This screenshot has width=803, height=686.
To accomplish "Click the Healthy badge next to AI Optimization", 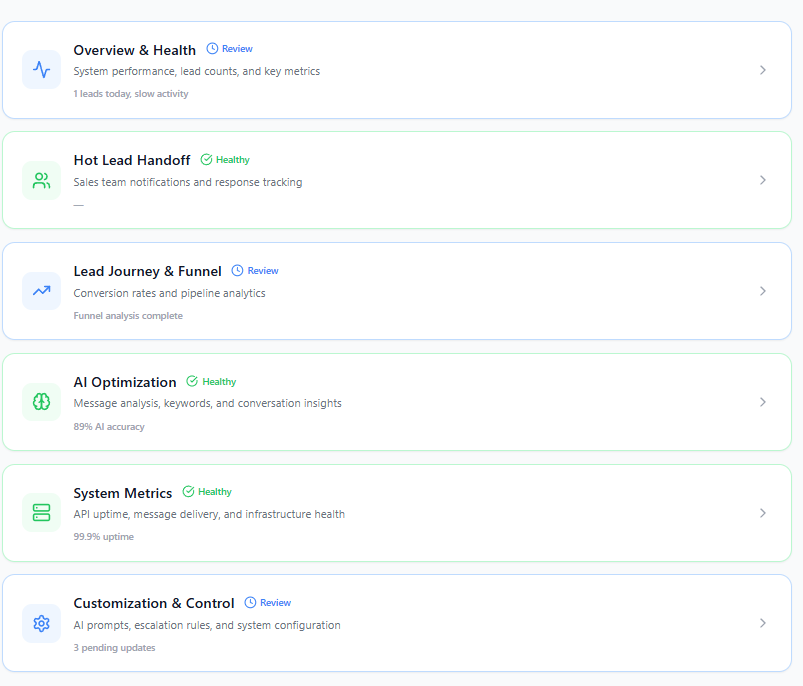I will coord(211,382).
